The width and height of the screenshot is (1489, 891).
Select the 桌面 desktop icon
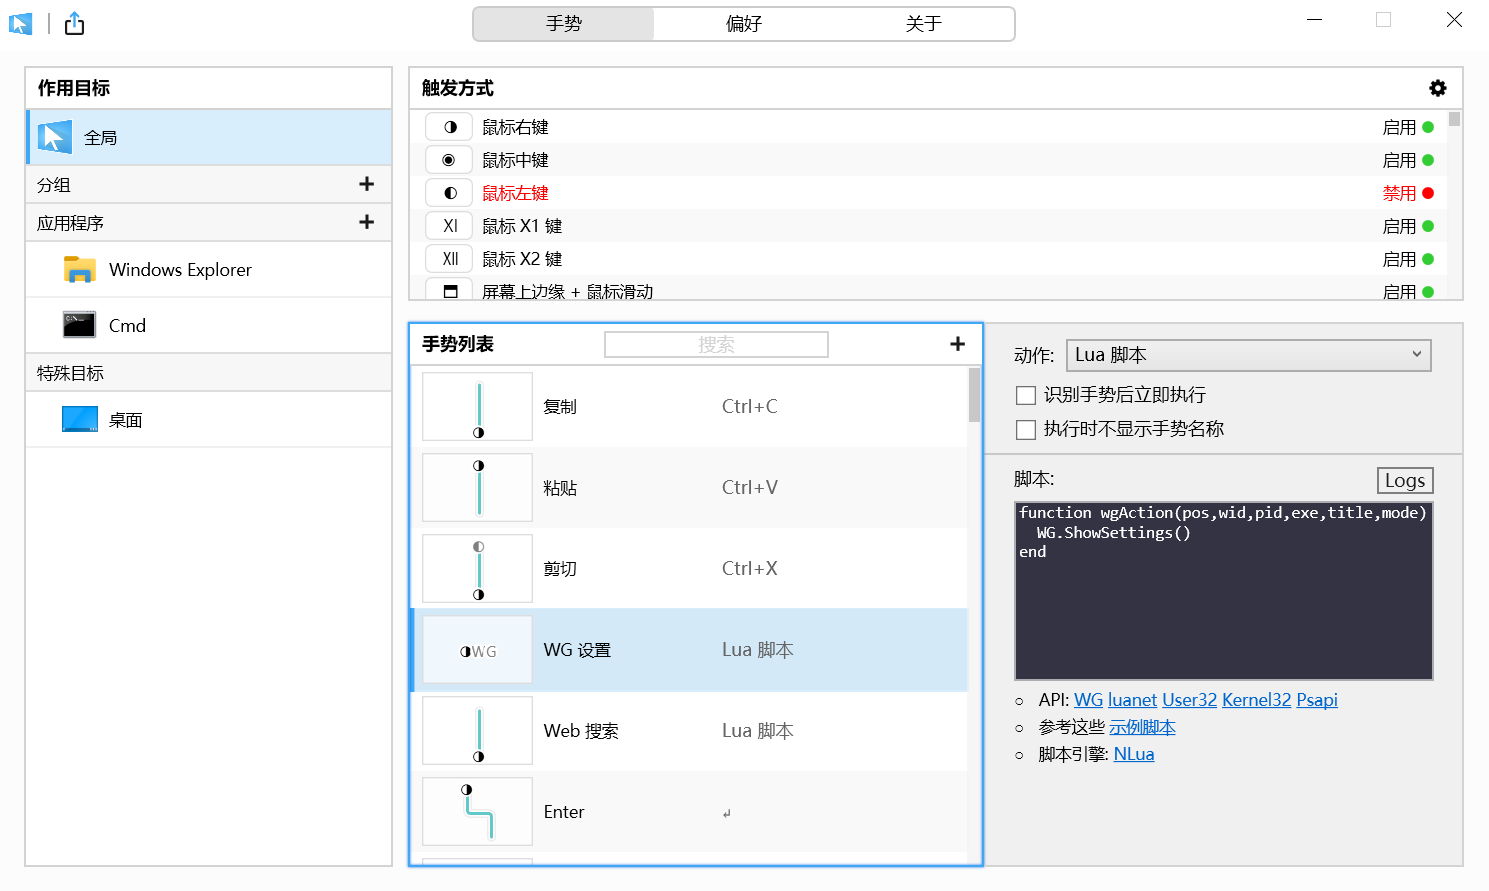coord(80,419)
